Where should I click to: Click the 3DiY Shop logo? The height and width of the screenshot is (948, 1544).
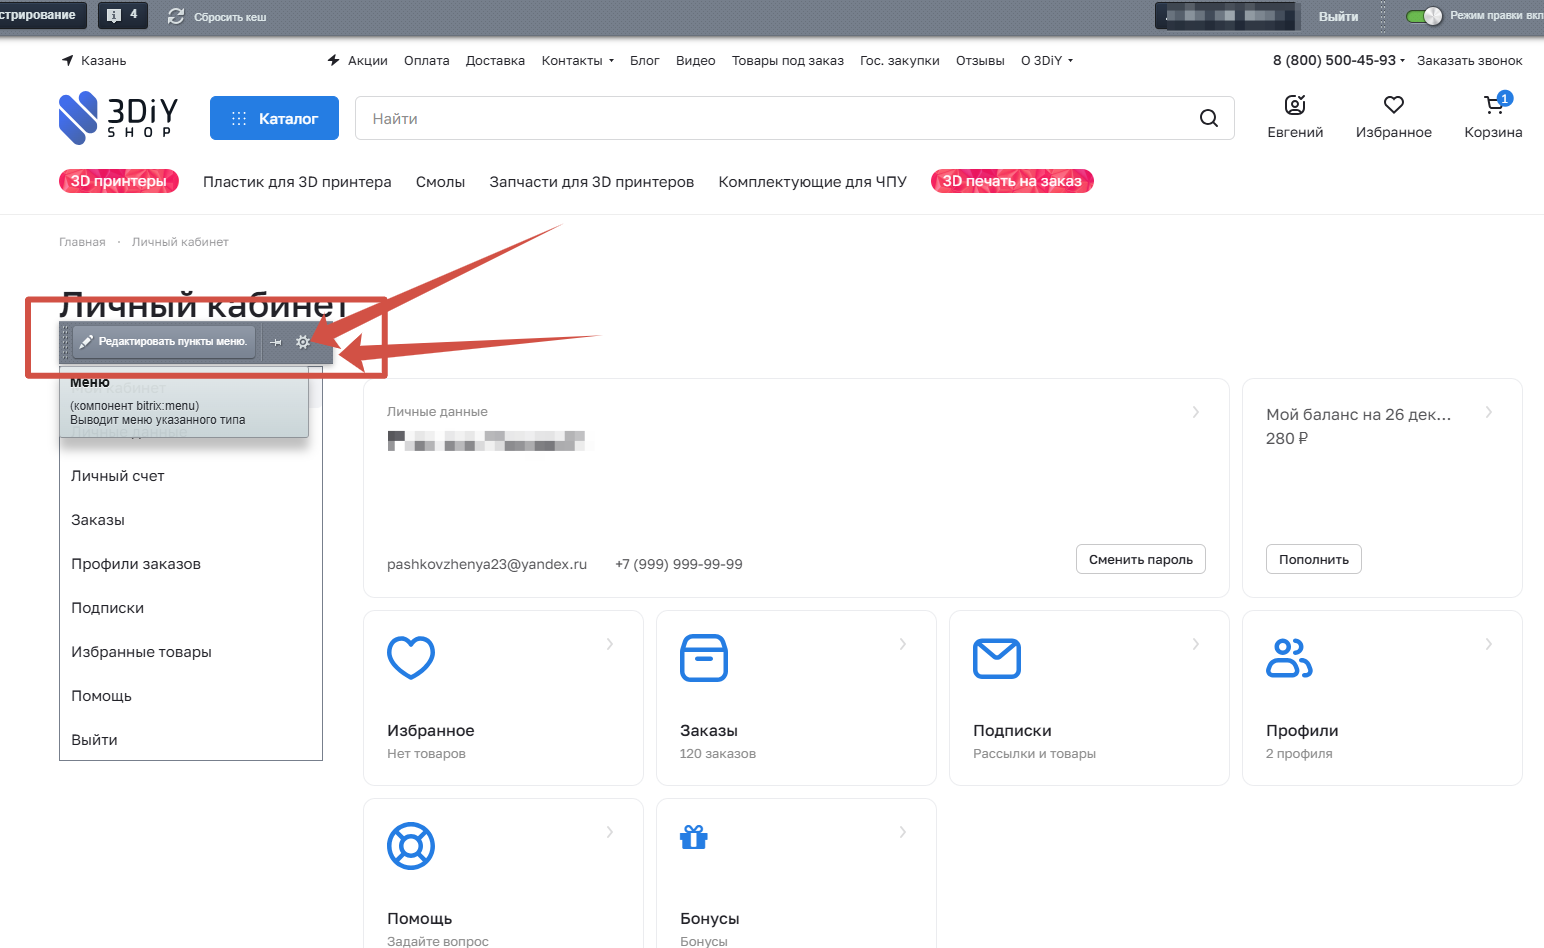pos(118,118)
